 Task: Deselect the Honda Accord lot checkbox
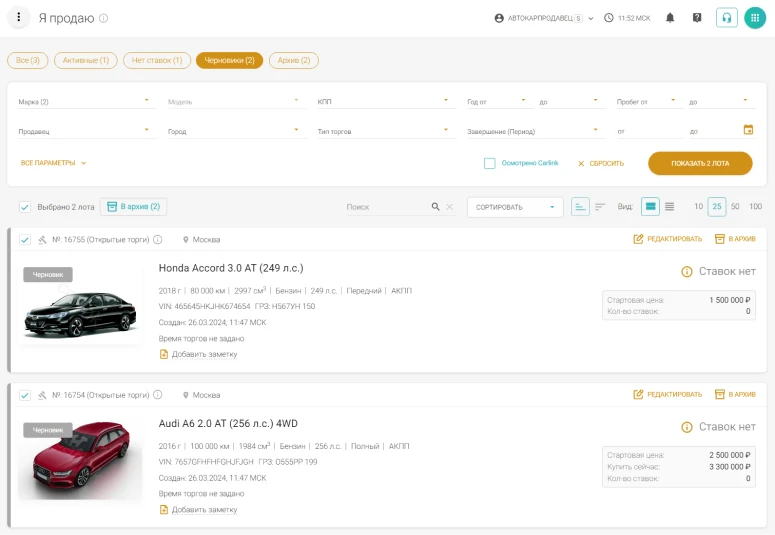(x=25, y=240)
